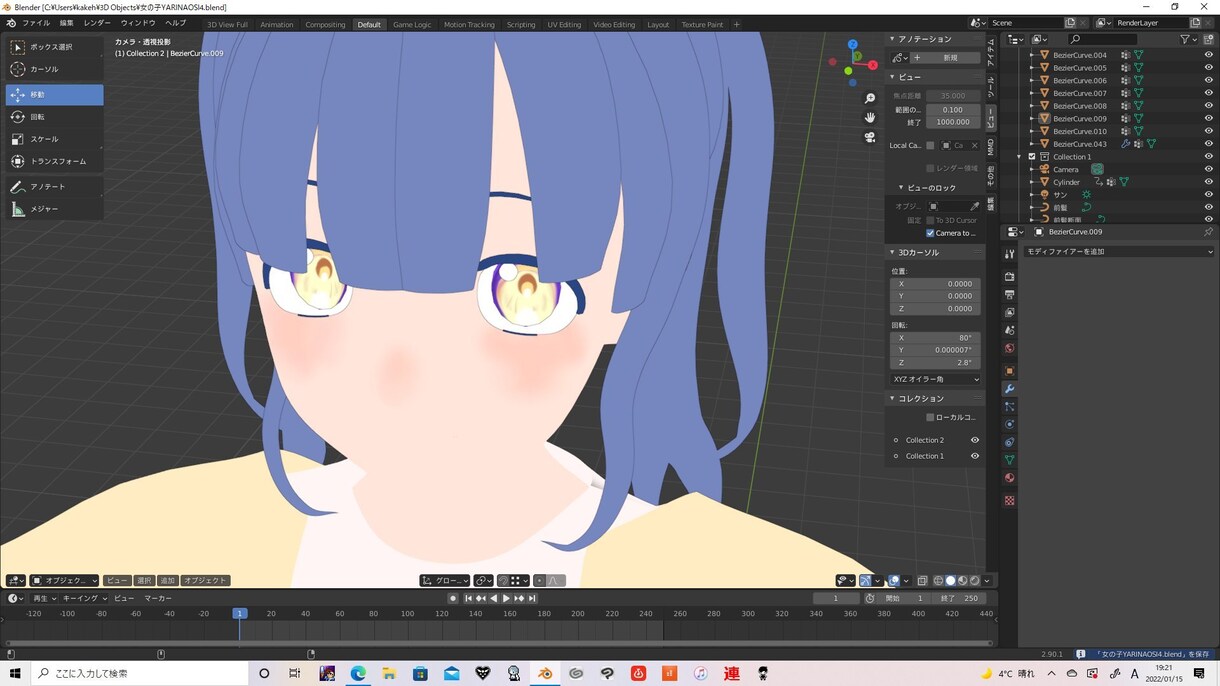
Task: Click the camera view toggle icon in viewport
Action: [x=870, y=137]
